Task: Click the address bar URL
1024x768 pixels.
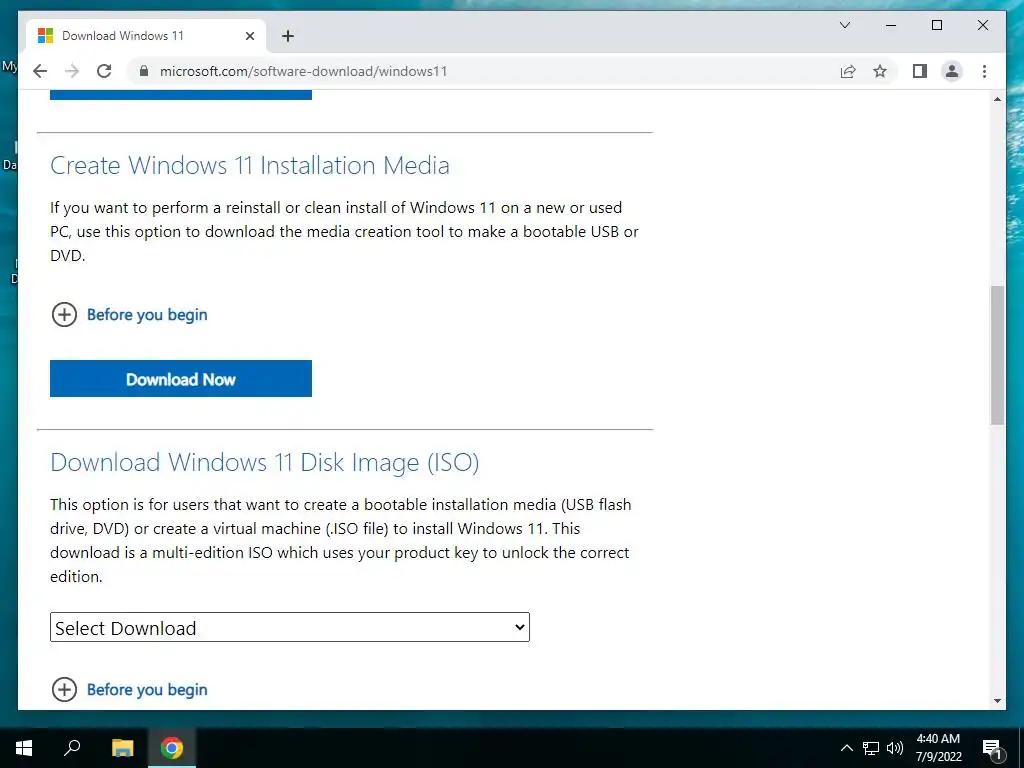Action: [x=304, y=71]
